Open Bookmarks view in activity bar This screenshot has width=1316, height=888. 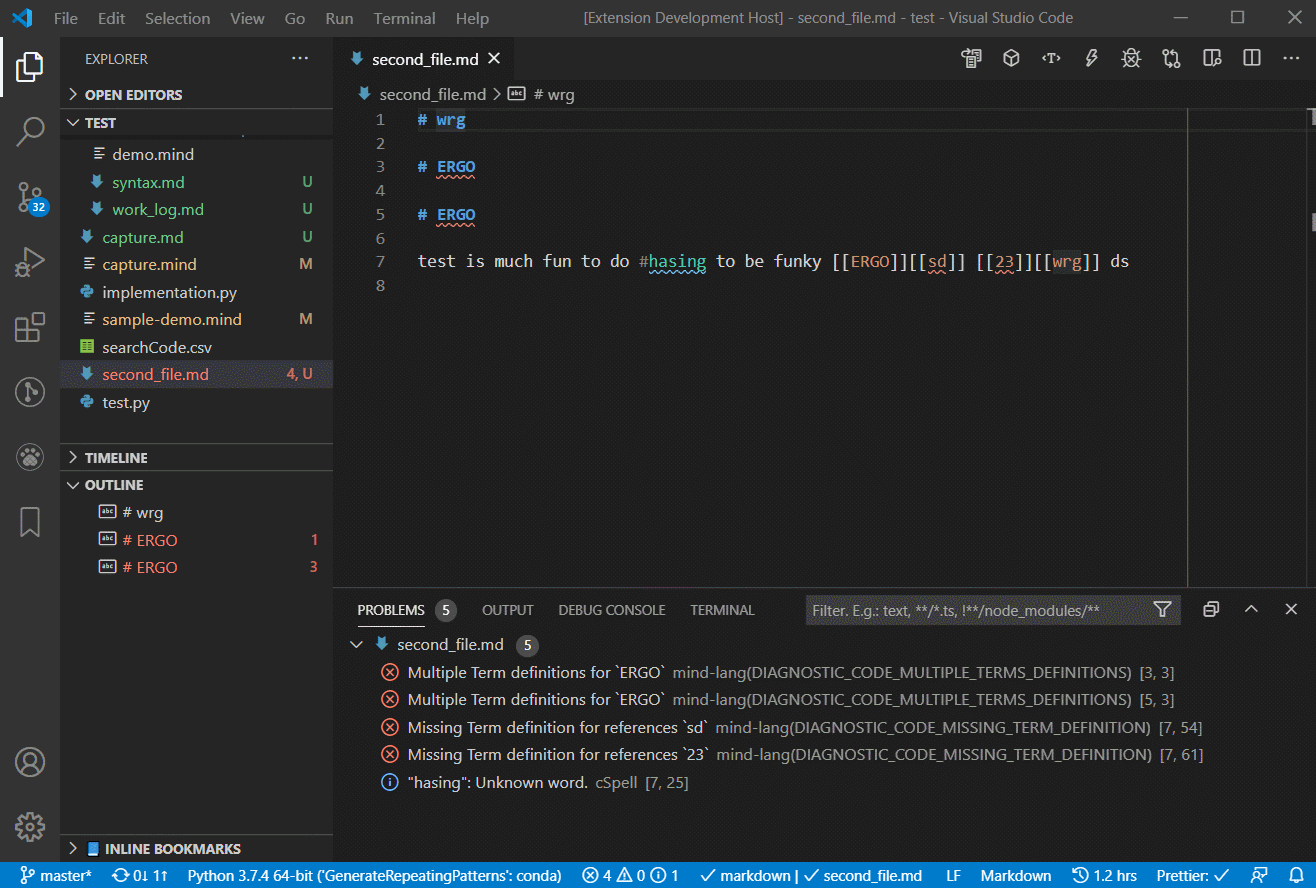pos(30,521)
